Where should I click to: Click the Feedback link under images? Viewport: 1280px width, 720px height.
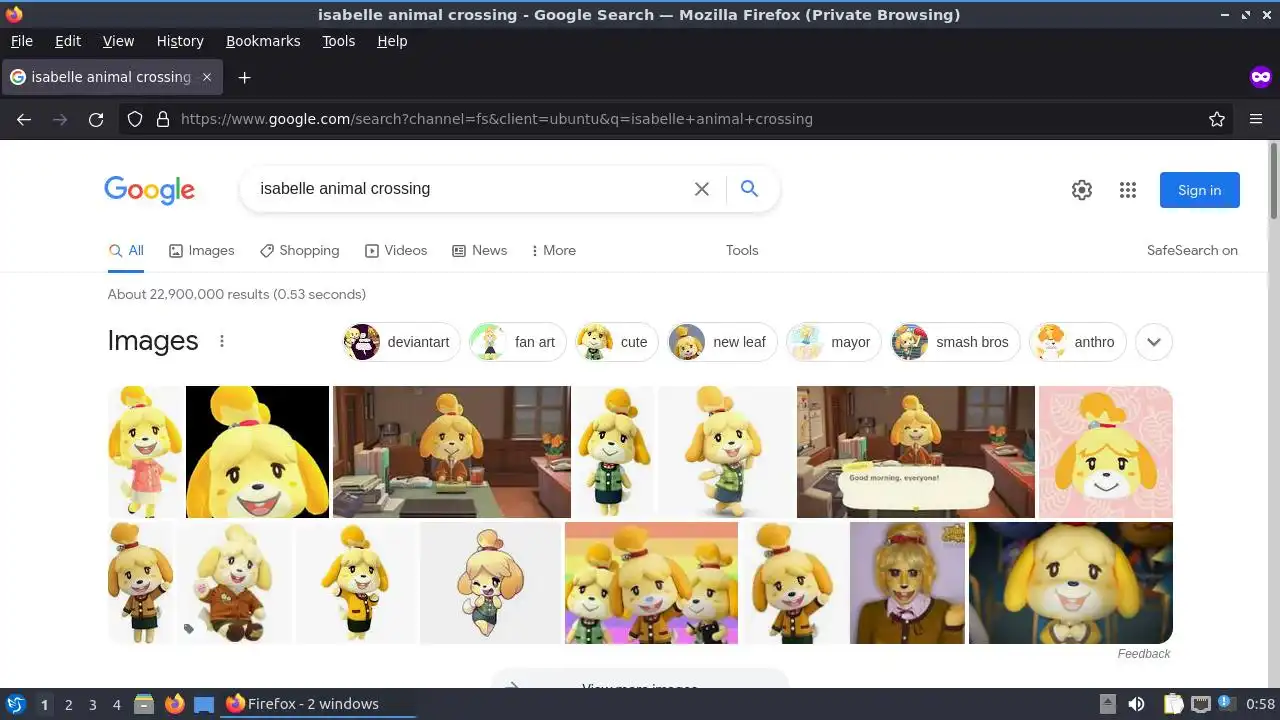(x=1144, y=654)
